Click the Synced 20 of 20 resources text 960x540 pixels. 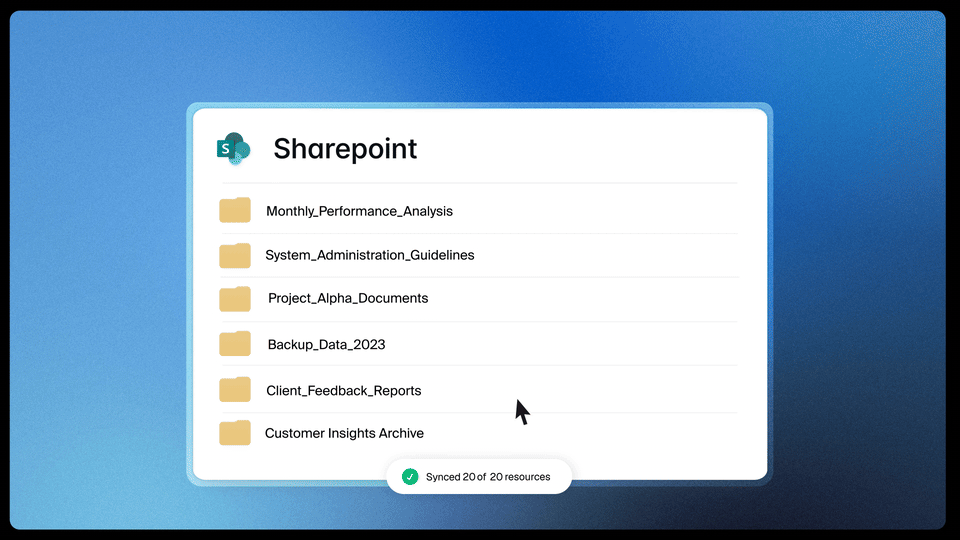[488, 477]
